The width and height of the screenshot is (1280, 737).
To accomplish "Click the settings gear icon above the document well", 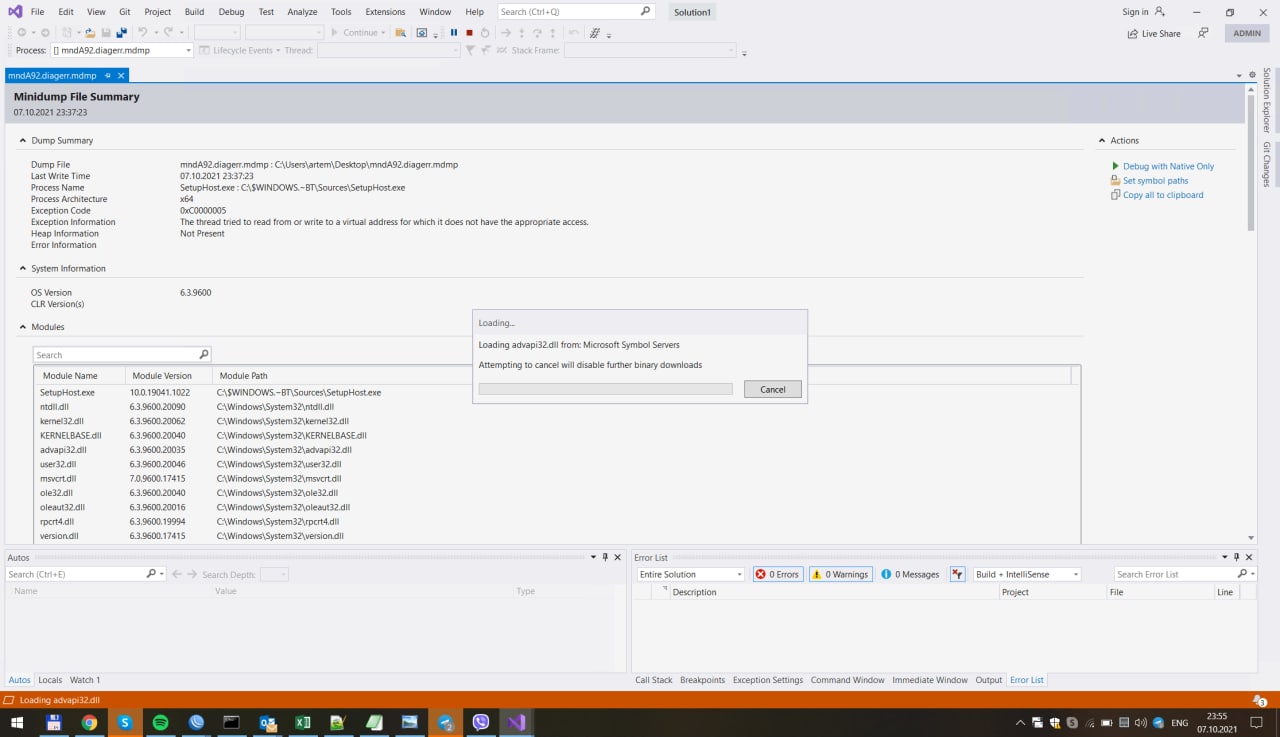I will pos(1252,75).
